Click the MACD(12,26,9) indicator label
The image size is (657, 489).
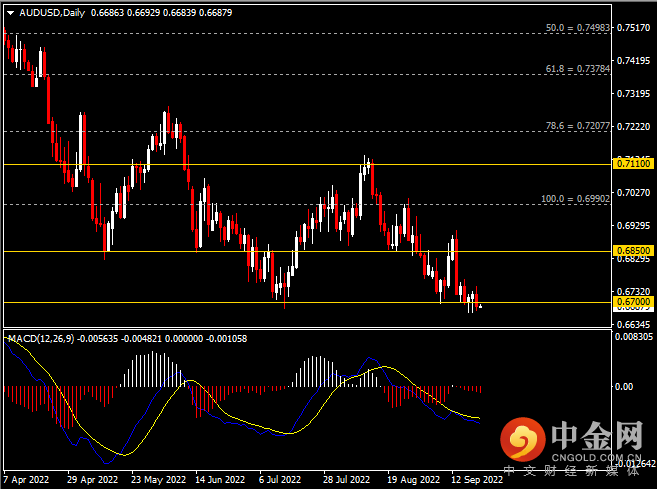pos(41,339)
